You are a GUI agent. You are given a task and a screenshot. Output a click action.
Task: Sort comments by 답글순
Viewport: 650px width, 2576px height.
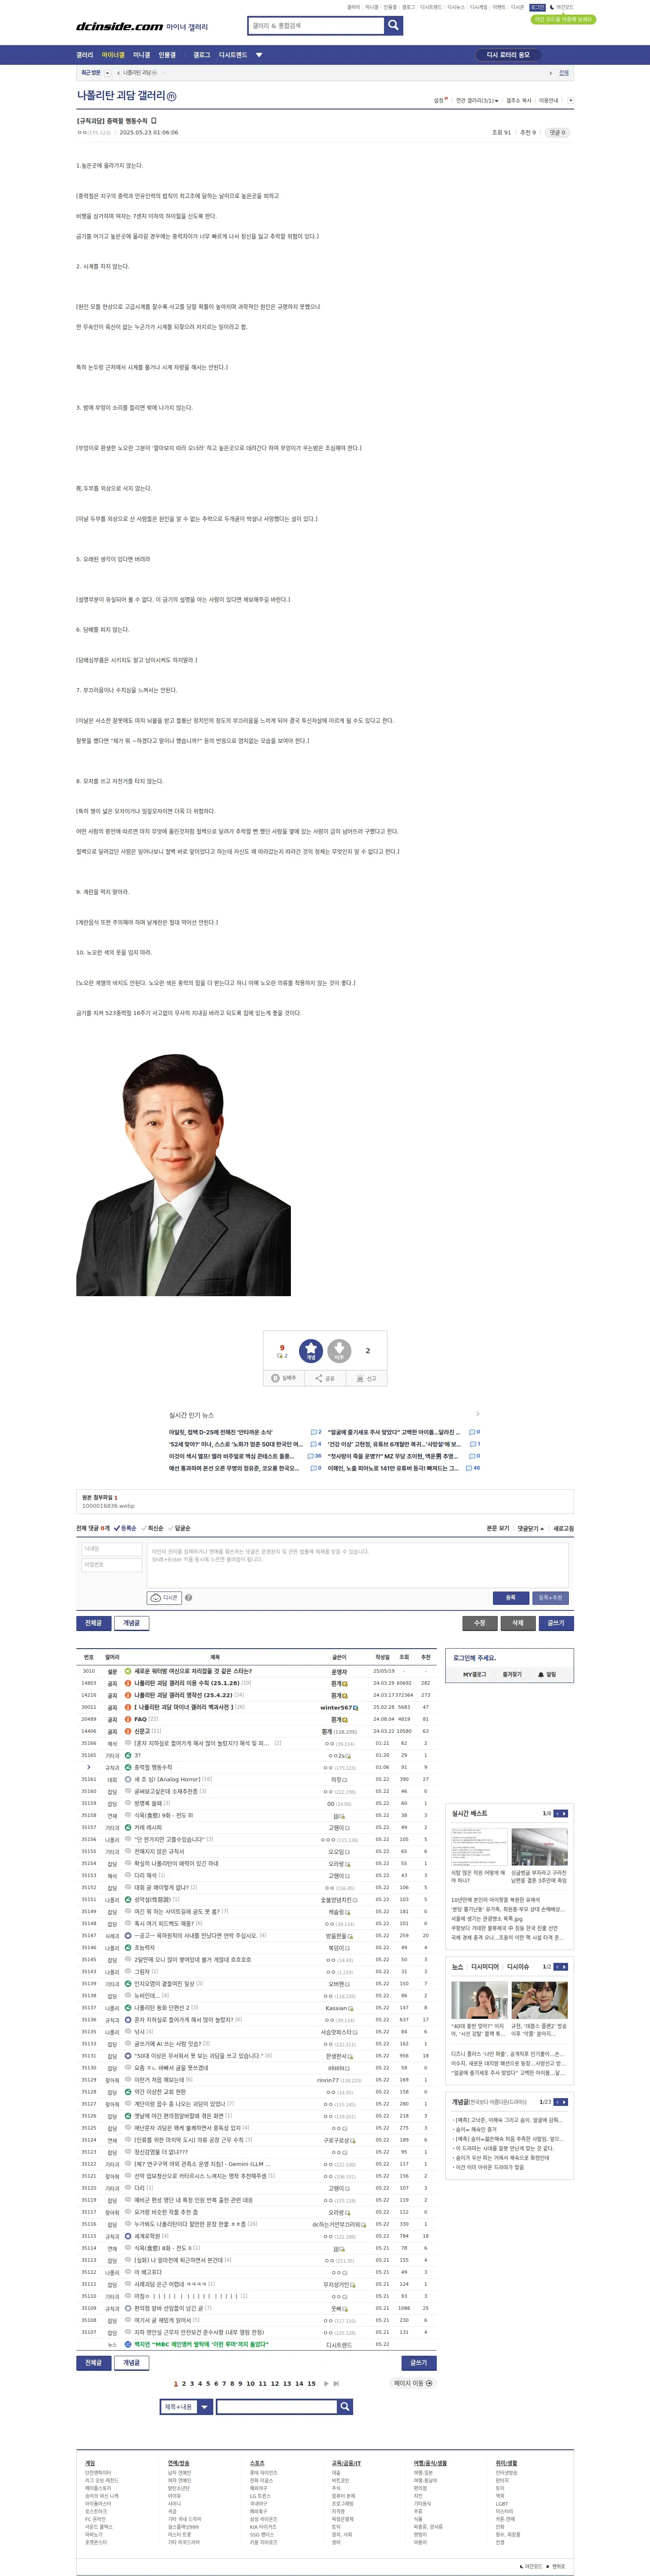click(x=179, y=1528)
